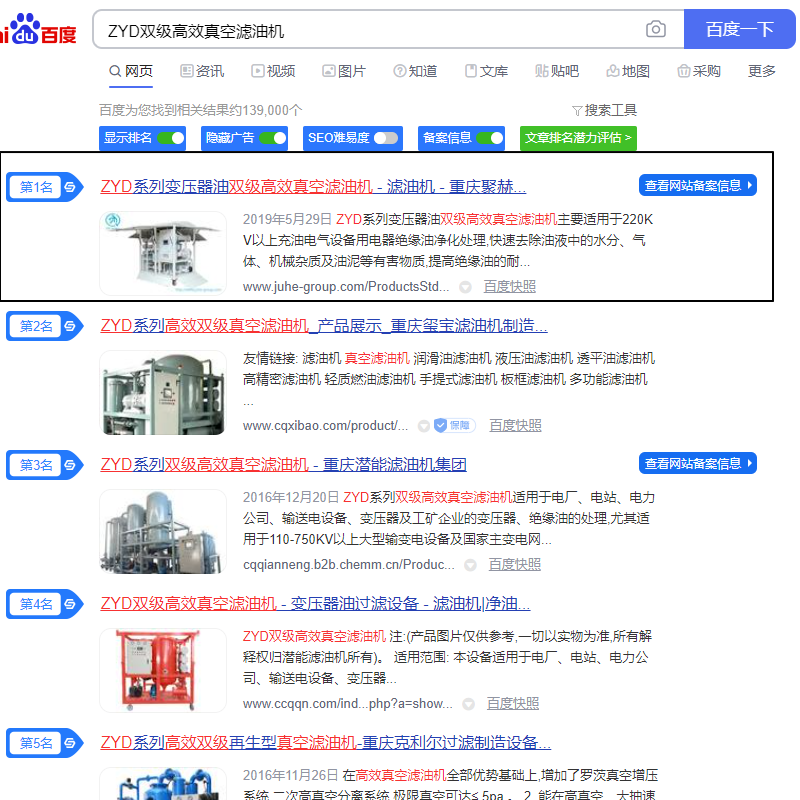Expand 查看网站备案信息 for third result
The height and width of the screenshot is (800, 800).
(x=697, y=463)
